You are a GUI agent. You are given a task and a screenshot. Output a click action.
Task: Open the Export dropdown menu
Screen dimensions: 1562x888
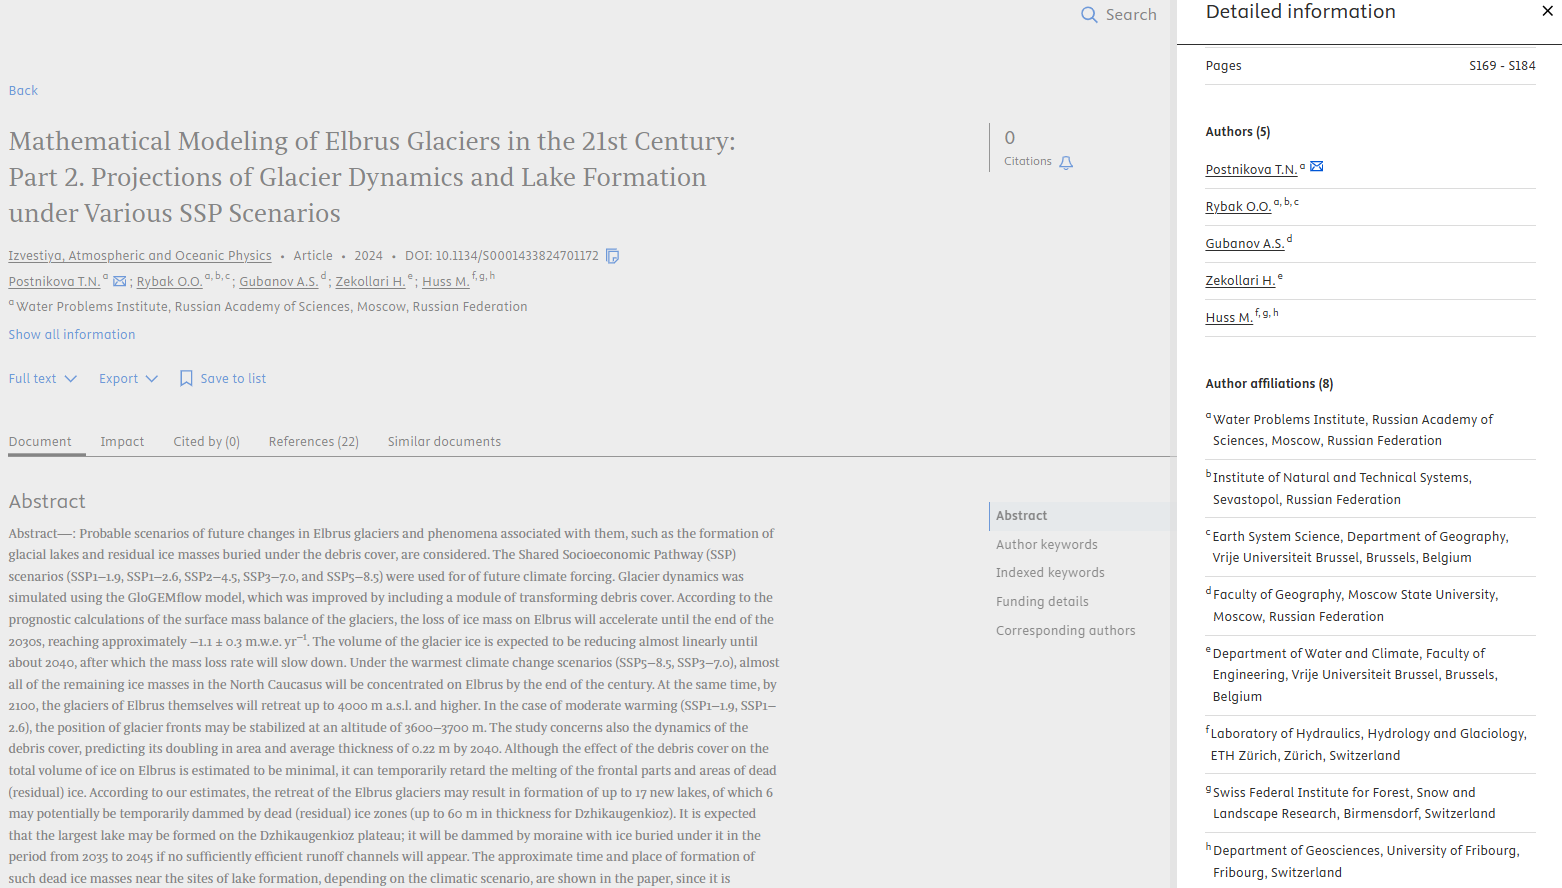click(x=128, y=379)
